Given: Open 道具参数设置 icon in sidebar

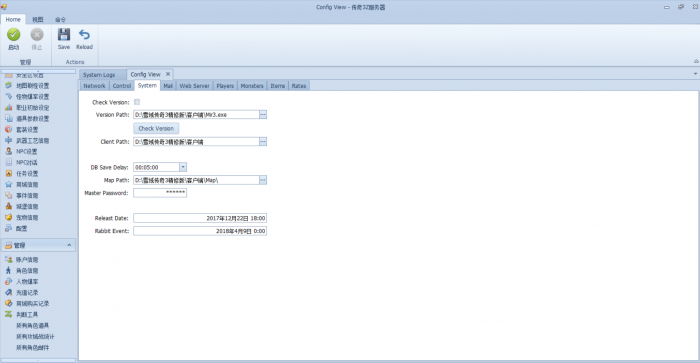Looking at the screenshot, I should (8, 118).
